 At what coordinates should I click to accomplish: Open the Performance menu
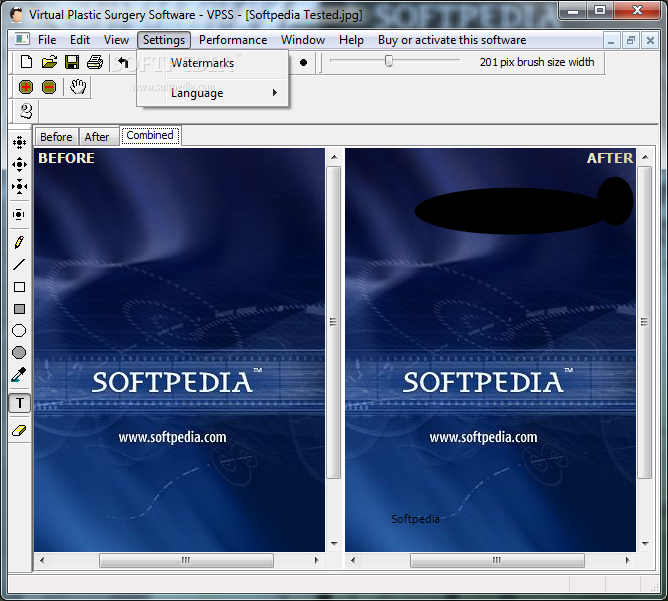(233, 40)
